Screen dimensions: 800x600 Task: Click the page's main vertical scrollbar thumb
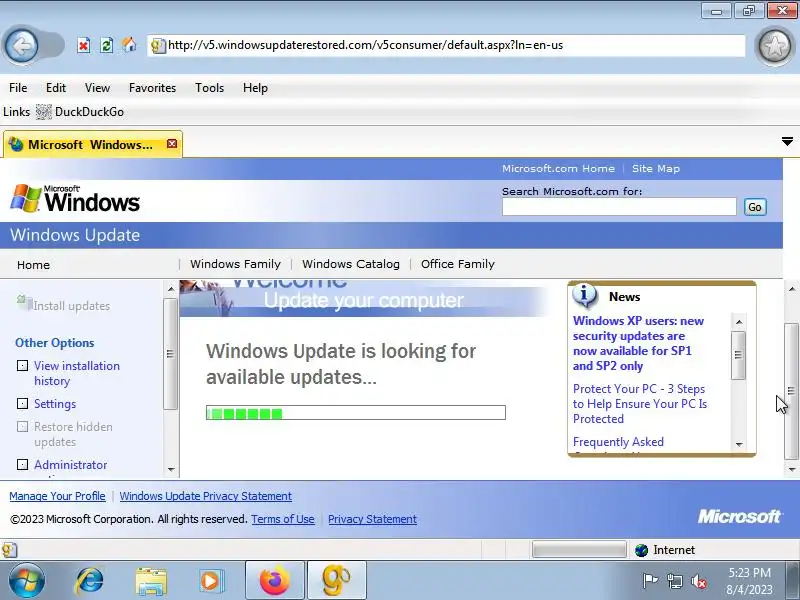click(x=791, y=391)
